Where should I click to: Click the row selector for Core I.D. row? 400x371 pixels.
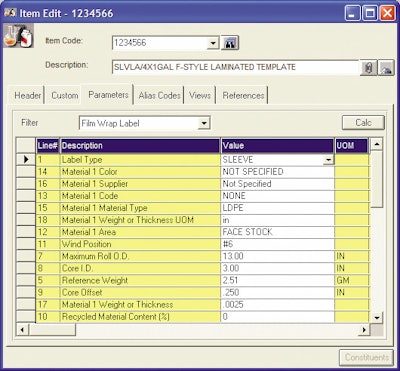point(26,268)
